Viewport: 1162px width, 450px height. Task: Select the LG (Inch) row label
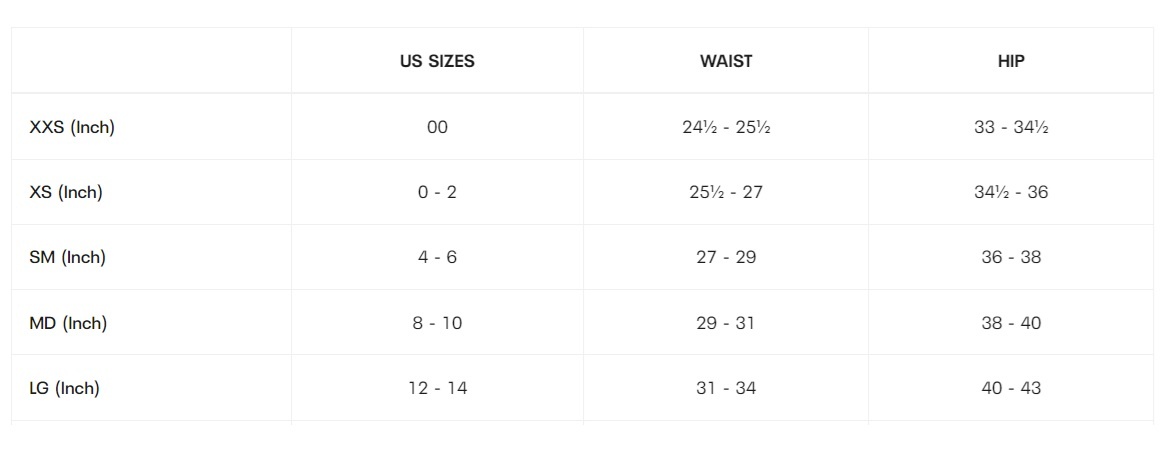click(64, 388)
